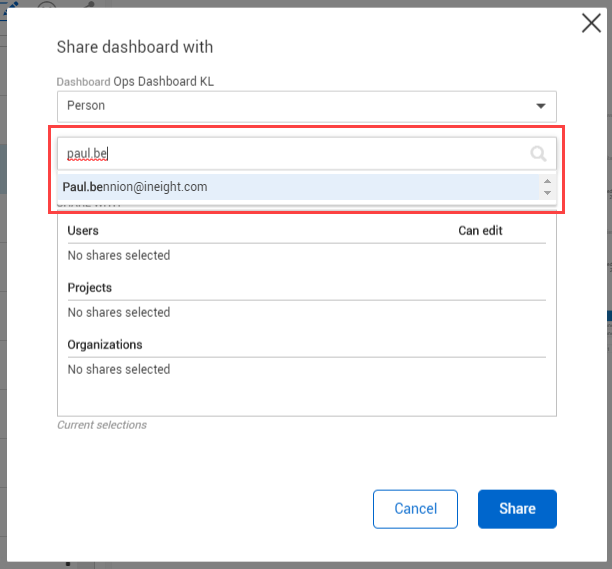Image resolution: width=612 pixels, height=569 pixels.
Task: Select the Organizations section header
Action: (x=105, y=344)
